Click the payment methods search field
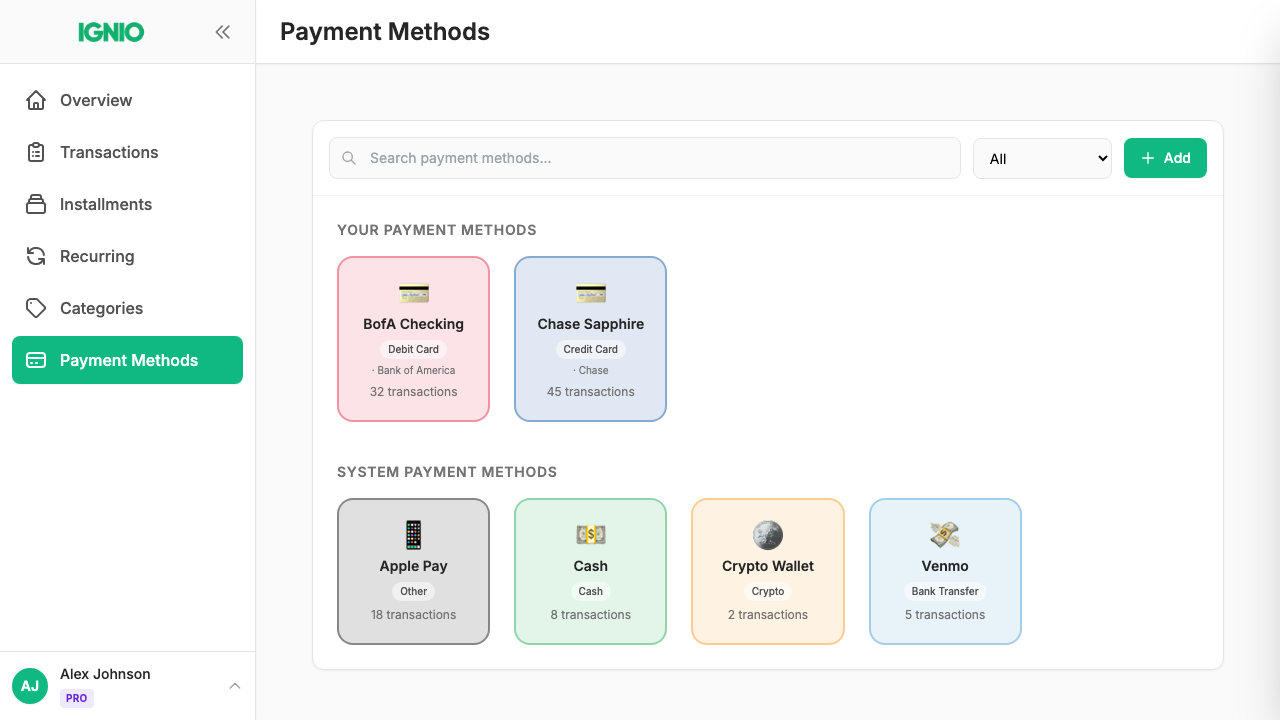 [x=644, y=158]
